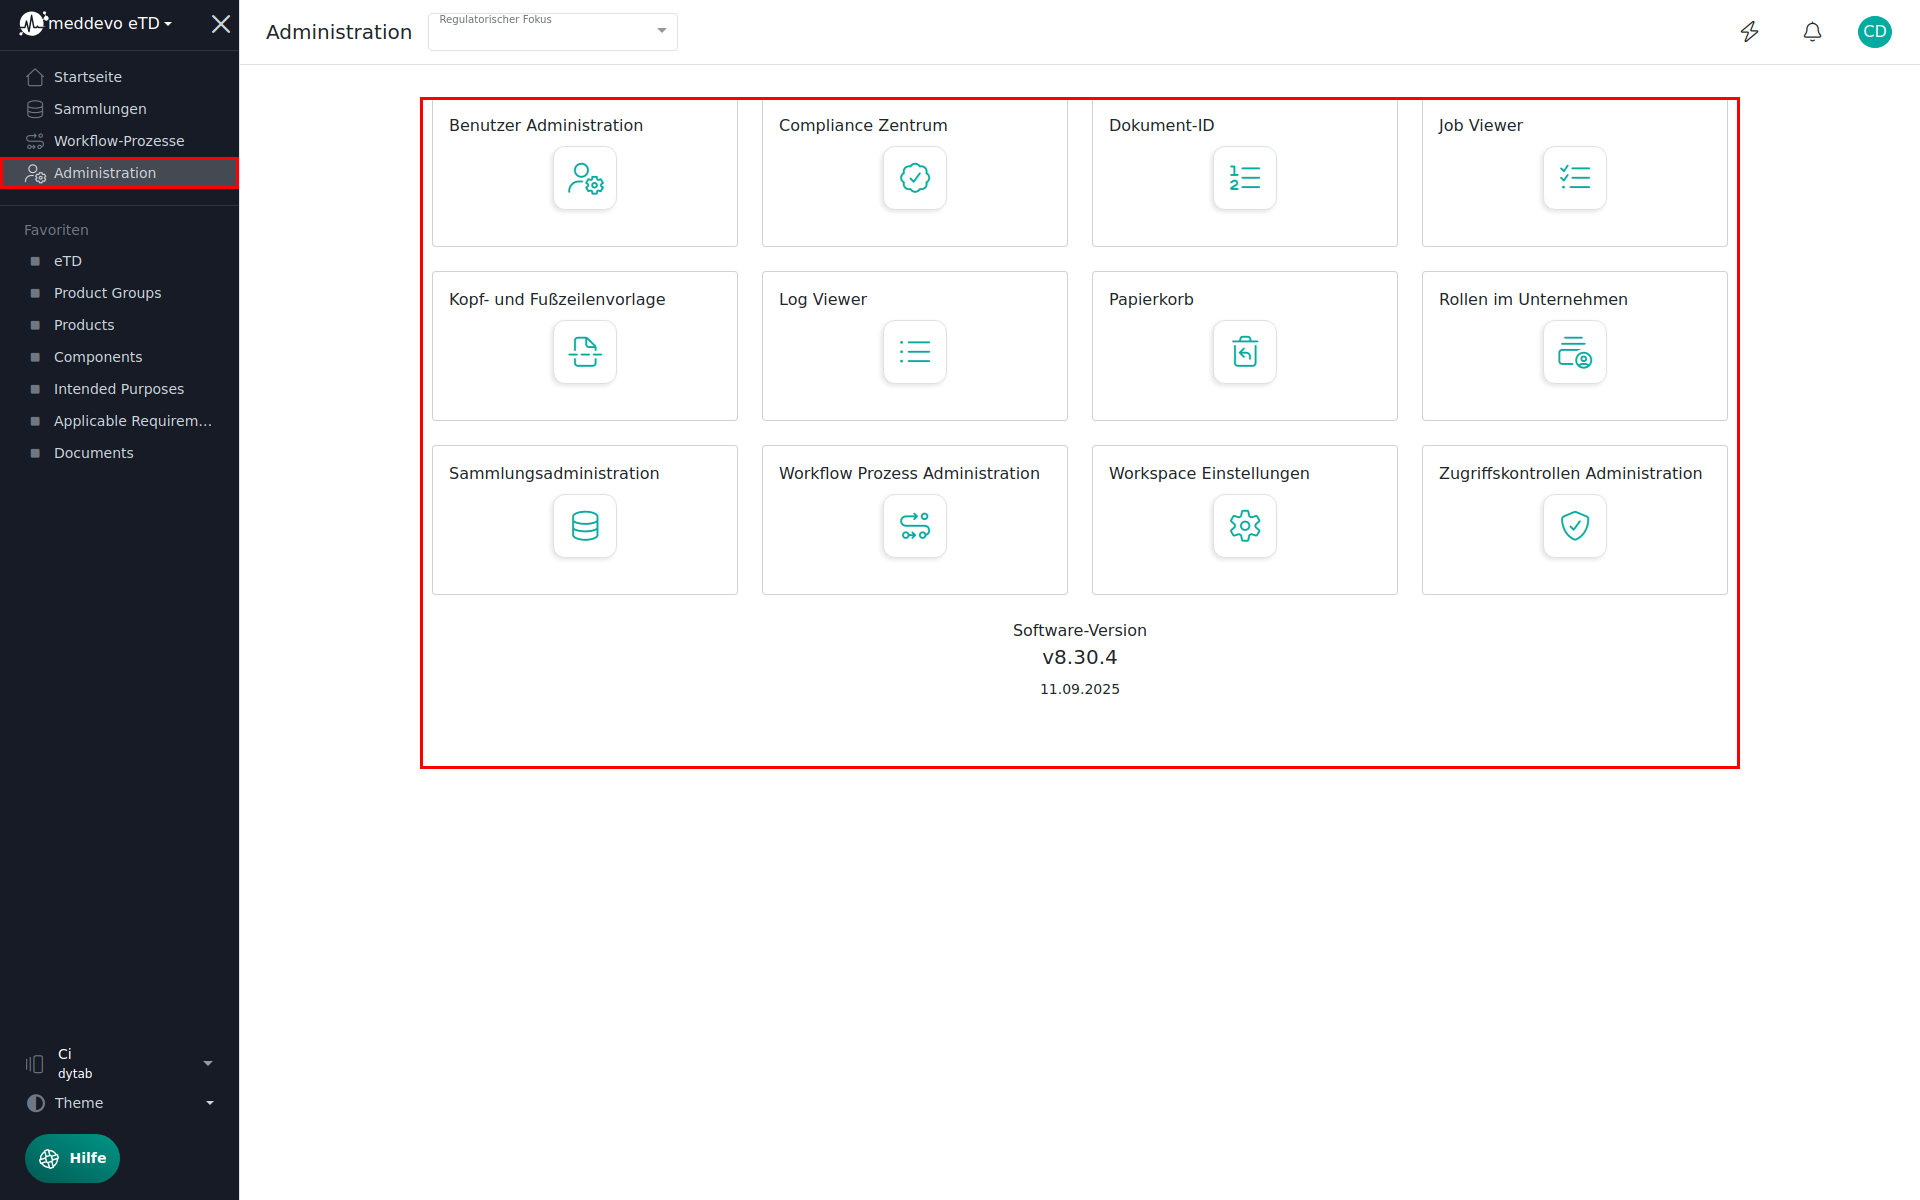Screen dimensions: 1920x1200
Task: Open the Benutzer Administration user-gear icon
Action: tap(585, 178)
